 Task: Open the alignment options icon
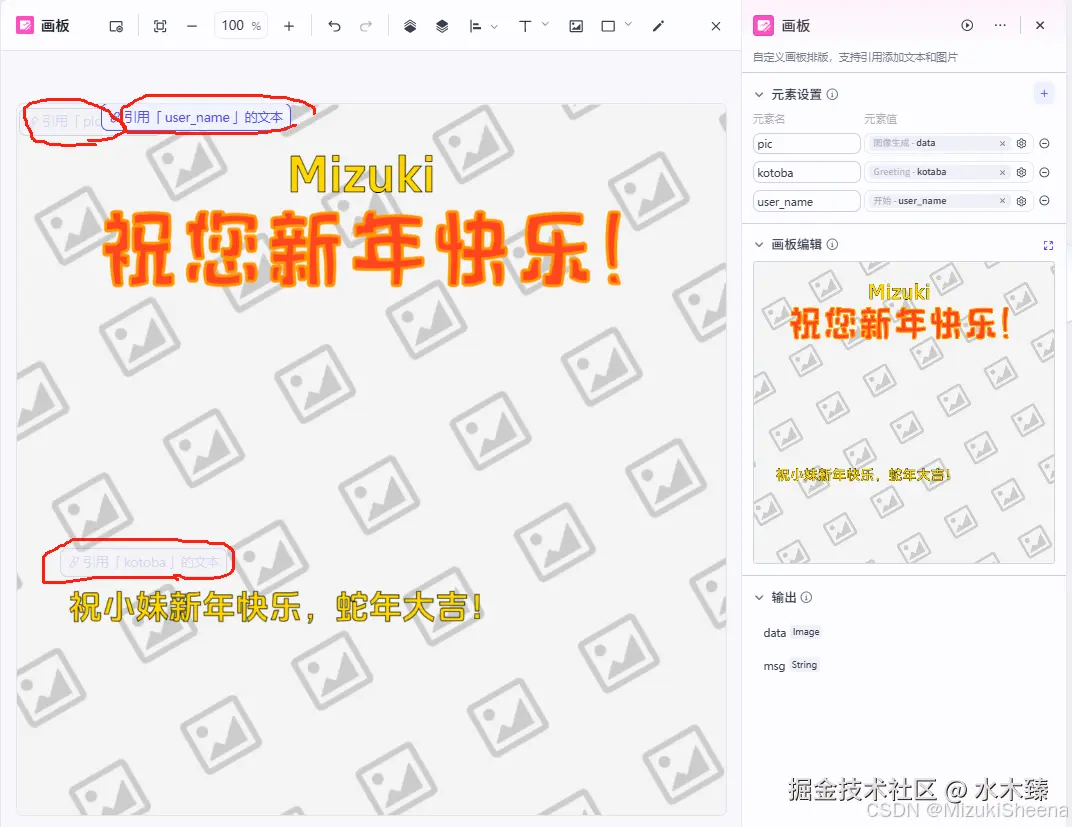pyautogui.click(x=475, y=27)
